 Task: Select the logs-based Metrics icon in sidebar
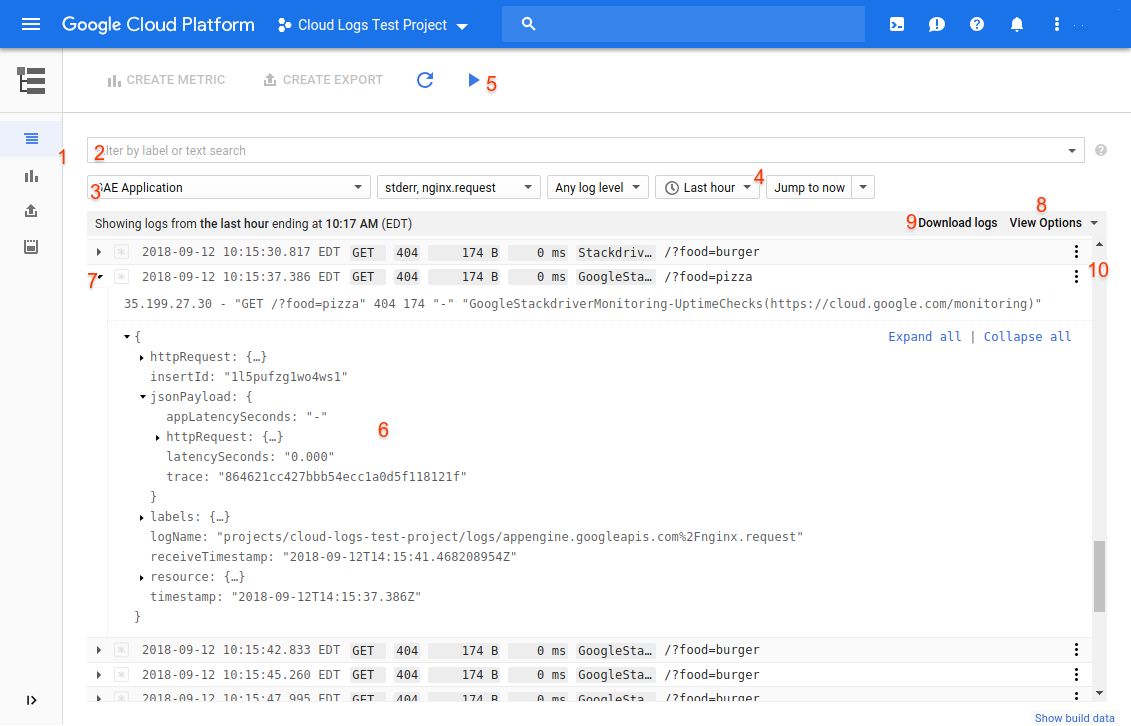click(x=31, y=175)
